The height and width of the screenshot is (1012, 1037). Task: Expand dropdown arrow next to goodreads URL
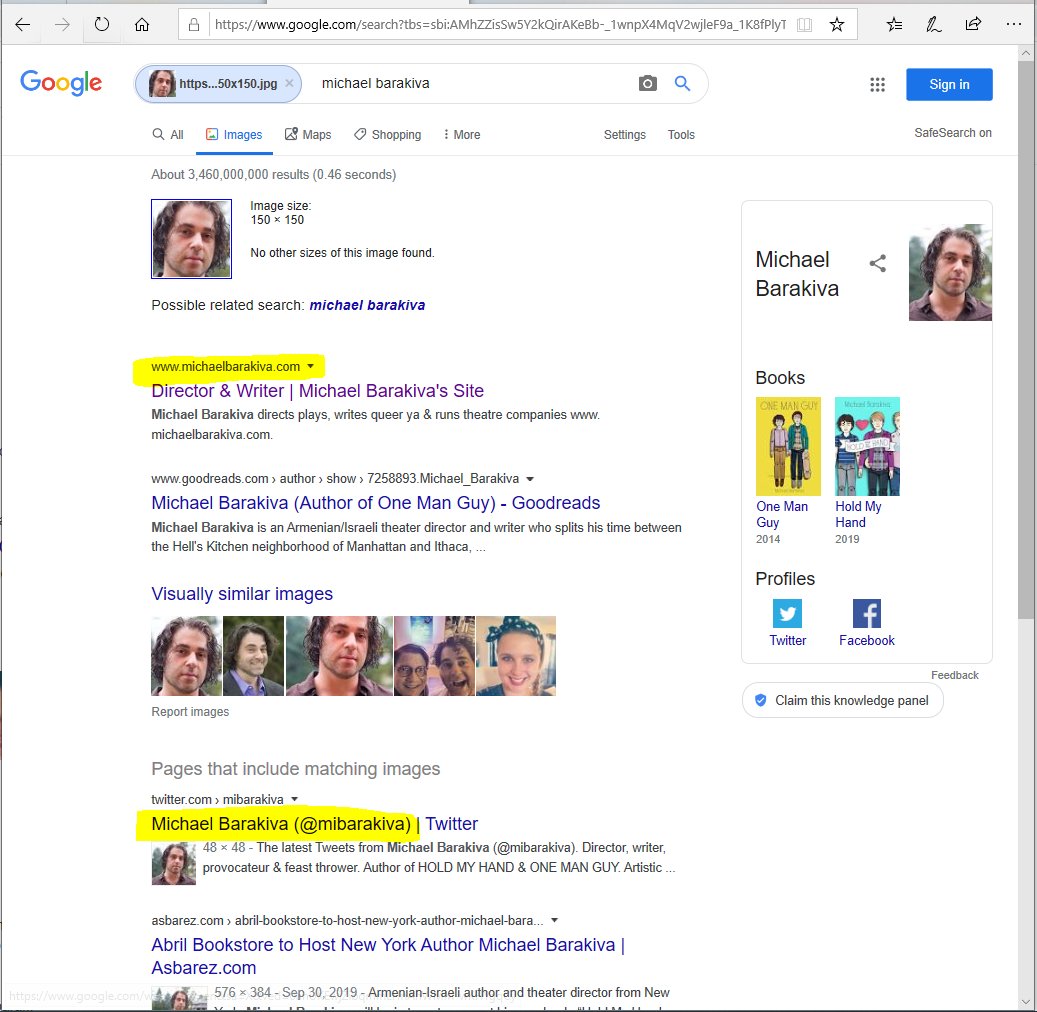coord(530,479)
